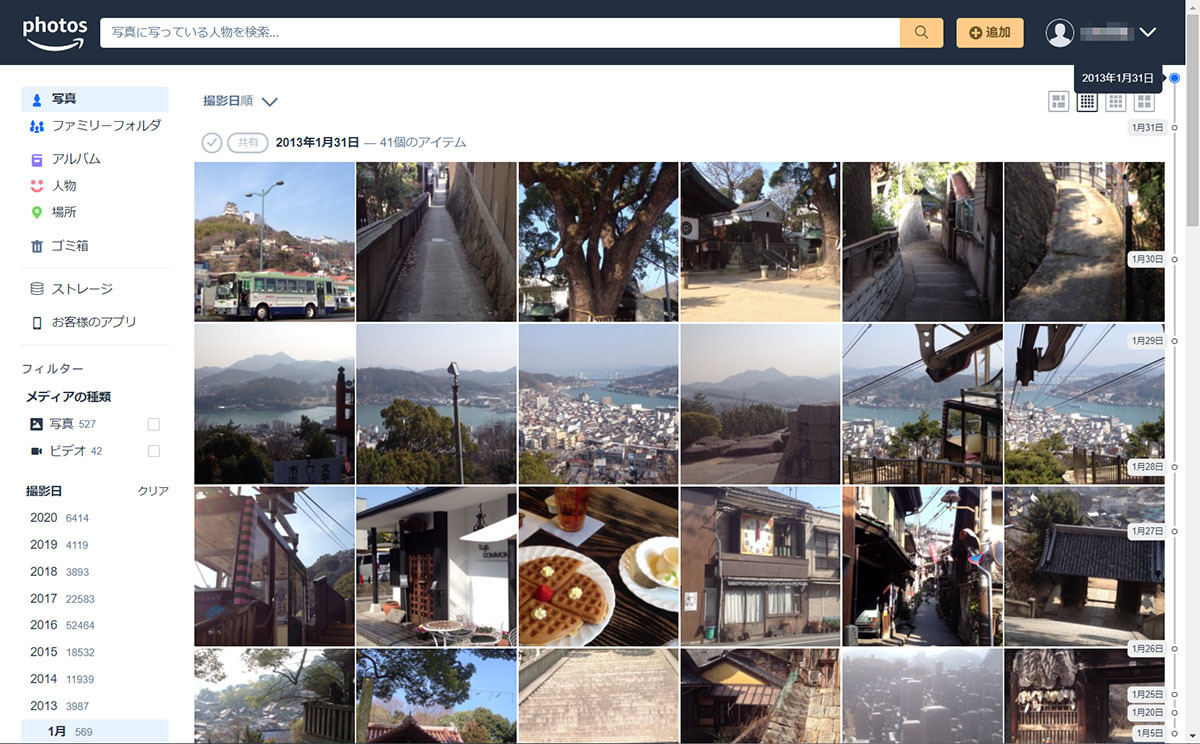Open the old house with clock photo
This screenshot has width=1200, height=744.
point(760,566)
